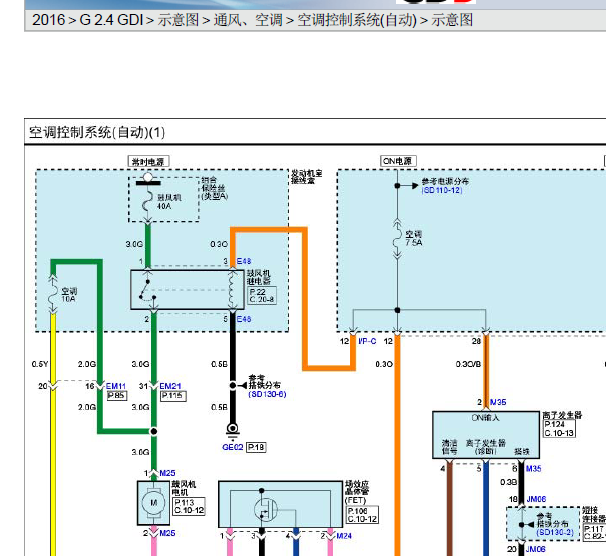Open the SD130-6 ground distribution reference
Viewport: 606px width, 556px height.
[x=267, y=394]
